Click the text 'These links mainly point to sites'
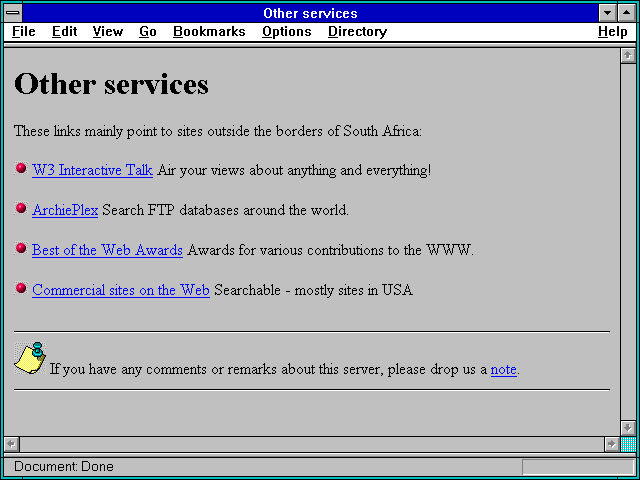Screen dimensions: 640x480 point(109,131)
